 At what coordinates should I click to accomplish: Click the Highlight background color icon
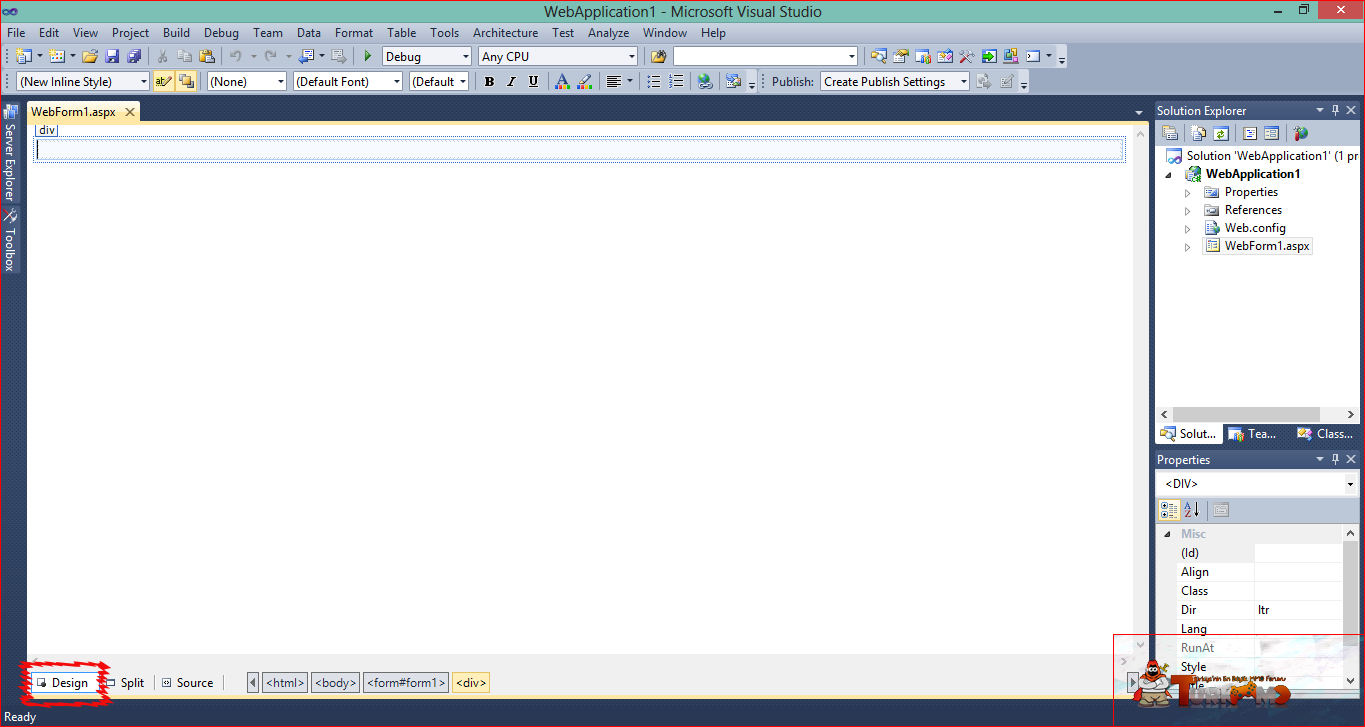pos(585,82)
